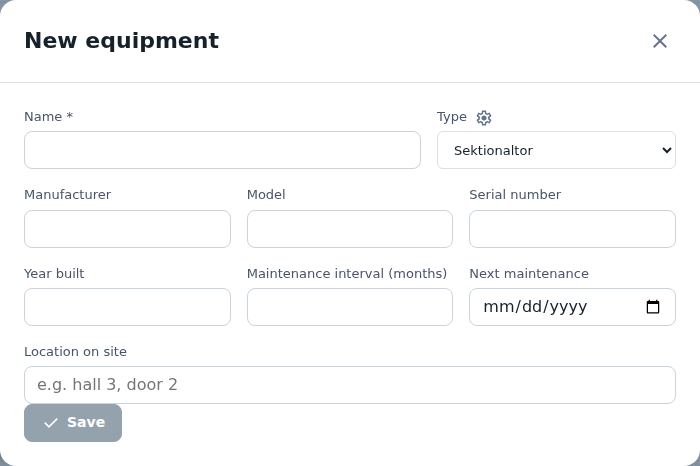The height and width of the screenshot is (466, 700).
Task: Open equipment type settings gear icon
Action: 483,118
